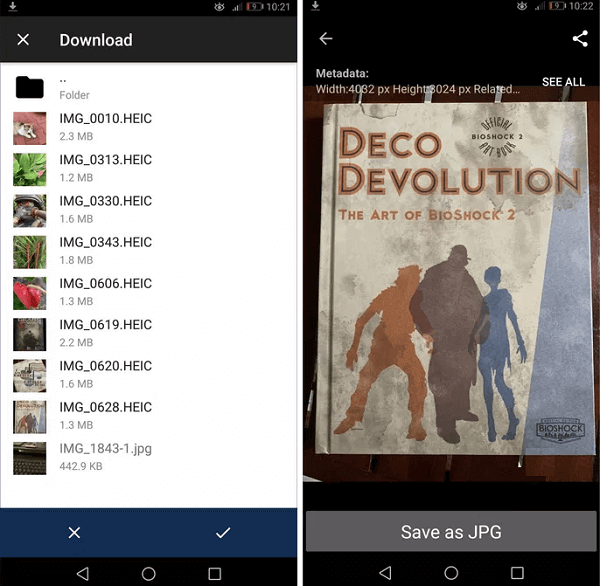Tap the 442.9 KB file size label
This screenshot has height=586, width=600.
pos(81,466)
